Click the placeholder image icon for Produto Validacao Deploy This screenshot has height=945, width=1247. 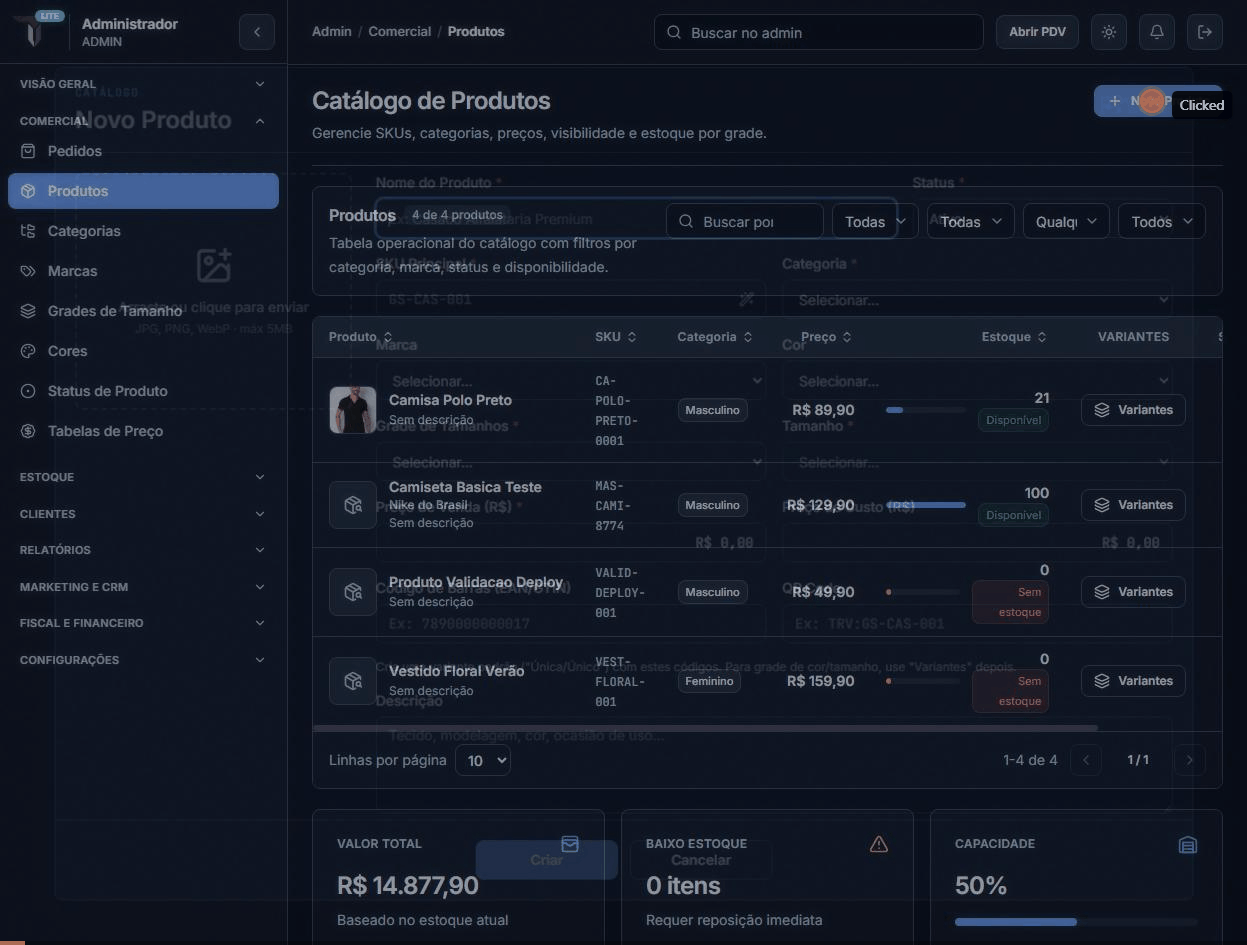353,592
